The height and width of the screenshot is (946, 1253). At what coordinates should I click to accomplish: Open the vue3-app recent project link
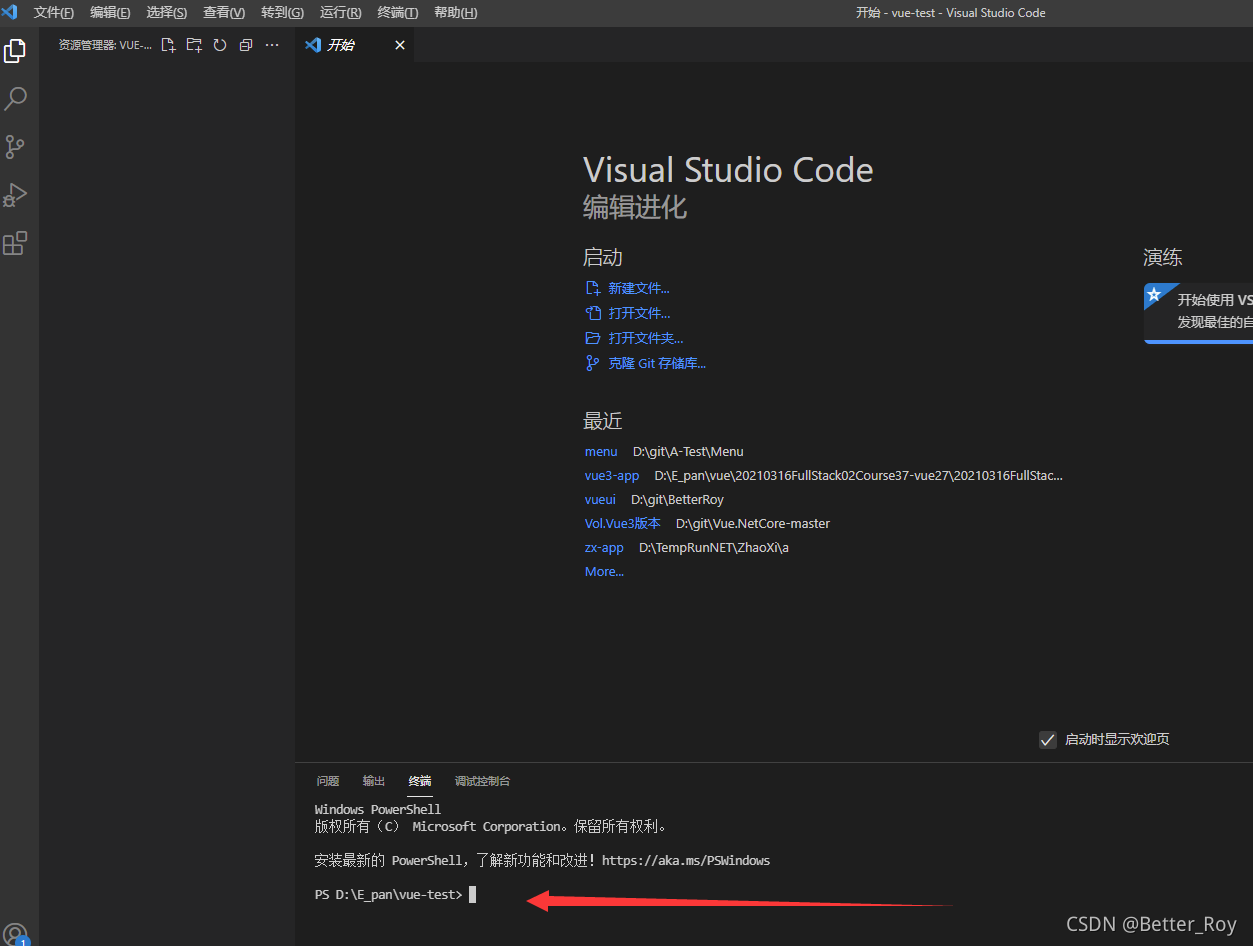point(611,475)
